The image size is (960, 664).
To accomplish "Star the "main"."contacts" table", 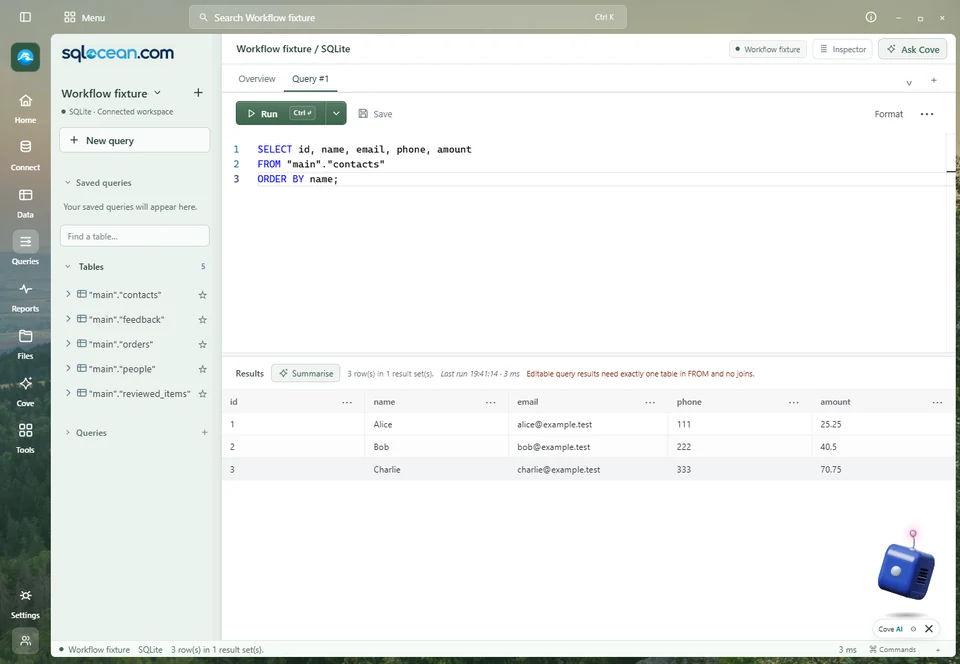I will 203,295.
